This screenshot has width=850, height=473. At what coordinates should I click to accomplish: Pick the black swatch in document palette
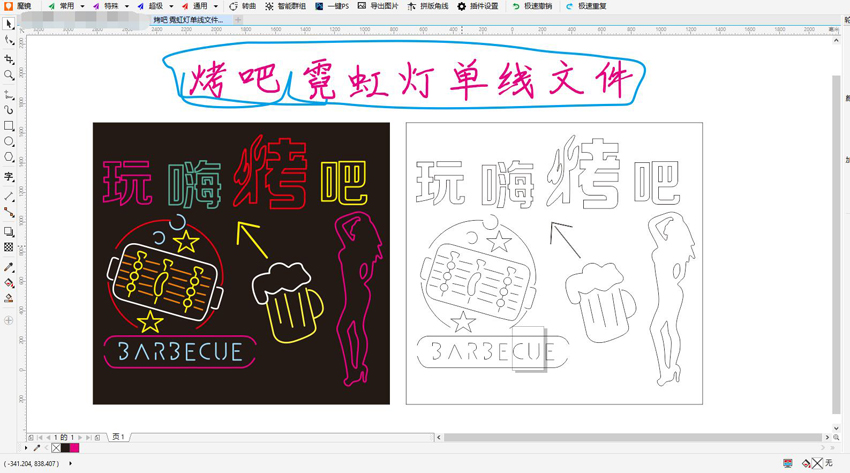65,448
